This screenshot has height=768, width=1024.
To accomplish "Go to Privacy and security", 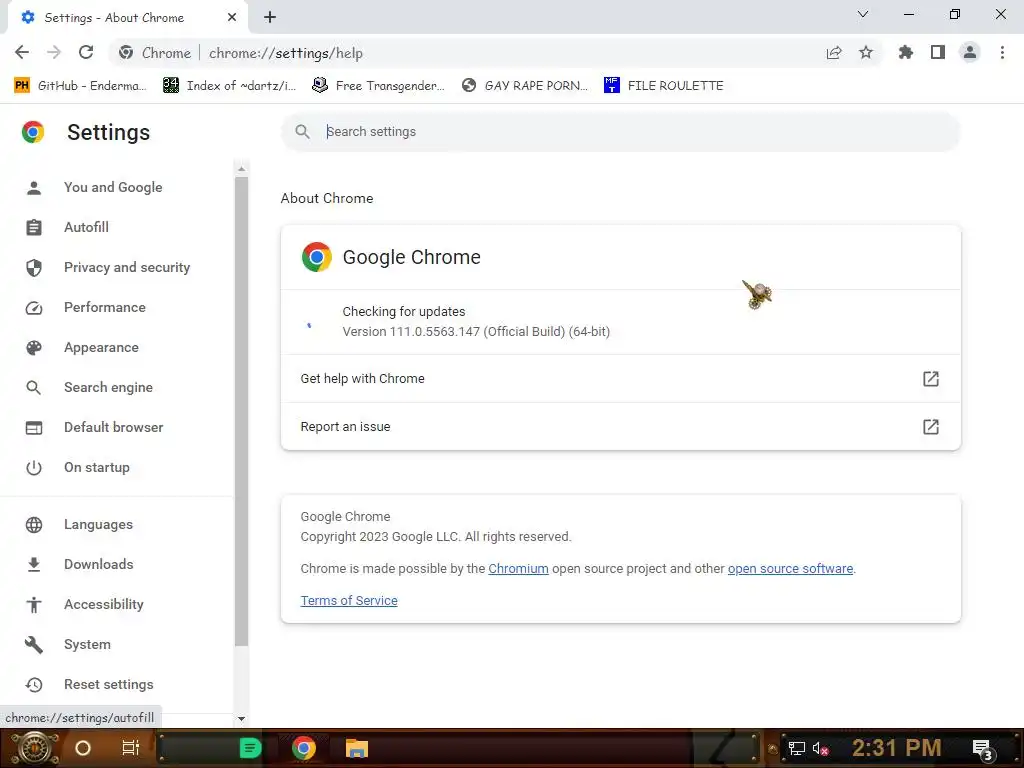I will pyautogui.click(x=127, y=268).
